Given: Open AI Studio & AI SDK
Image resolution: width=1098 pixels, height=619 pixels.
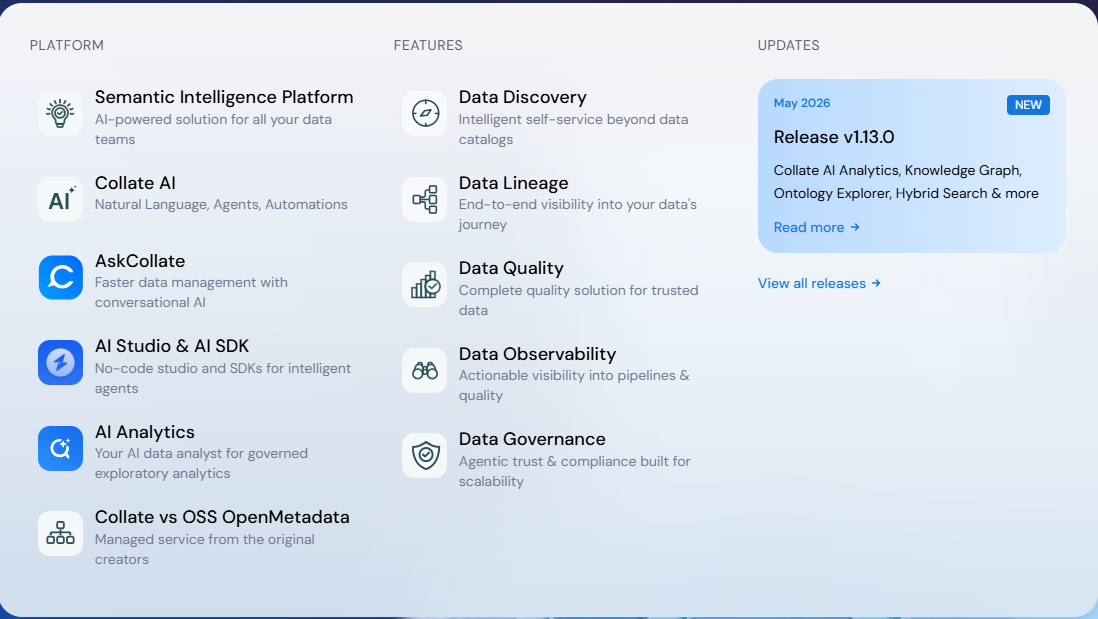Looking at the screenshot, I should point(172,346).
